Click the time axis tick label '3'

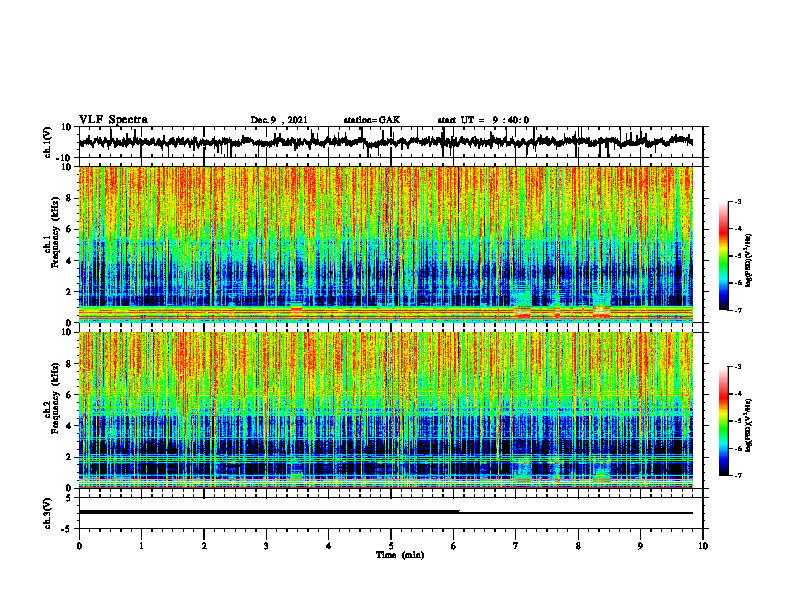click(266, 546)
